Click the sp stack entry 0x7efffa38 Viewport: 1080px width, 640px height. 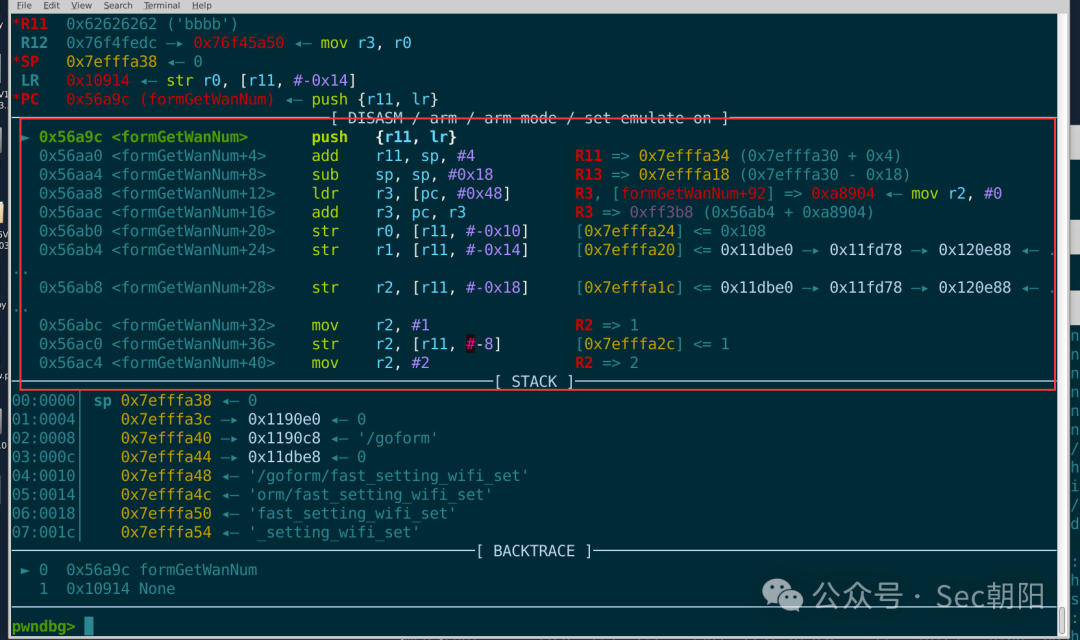click(x=166, y=400)
